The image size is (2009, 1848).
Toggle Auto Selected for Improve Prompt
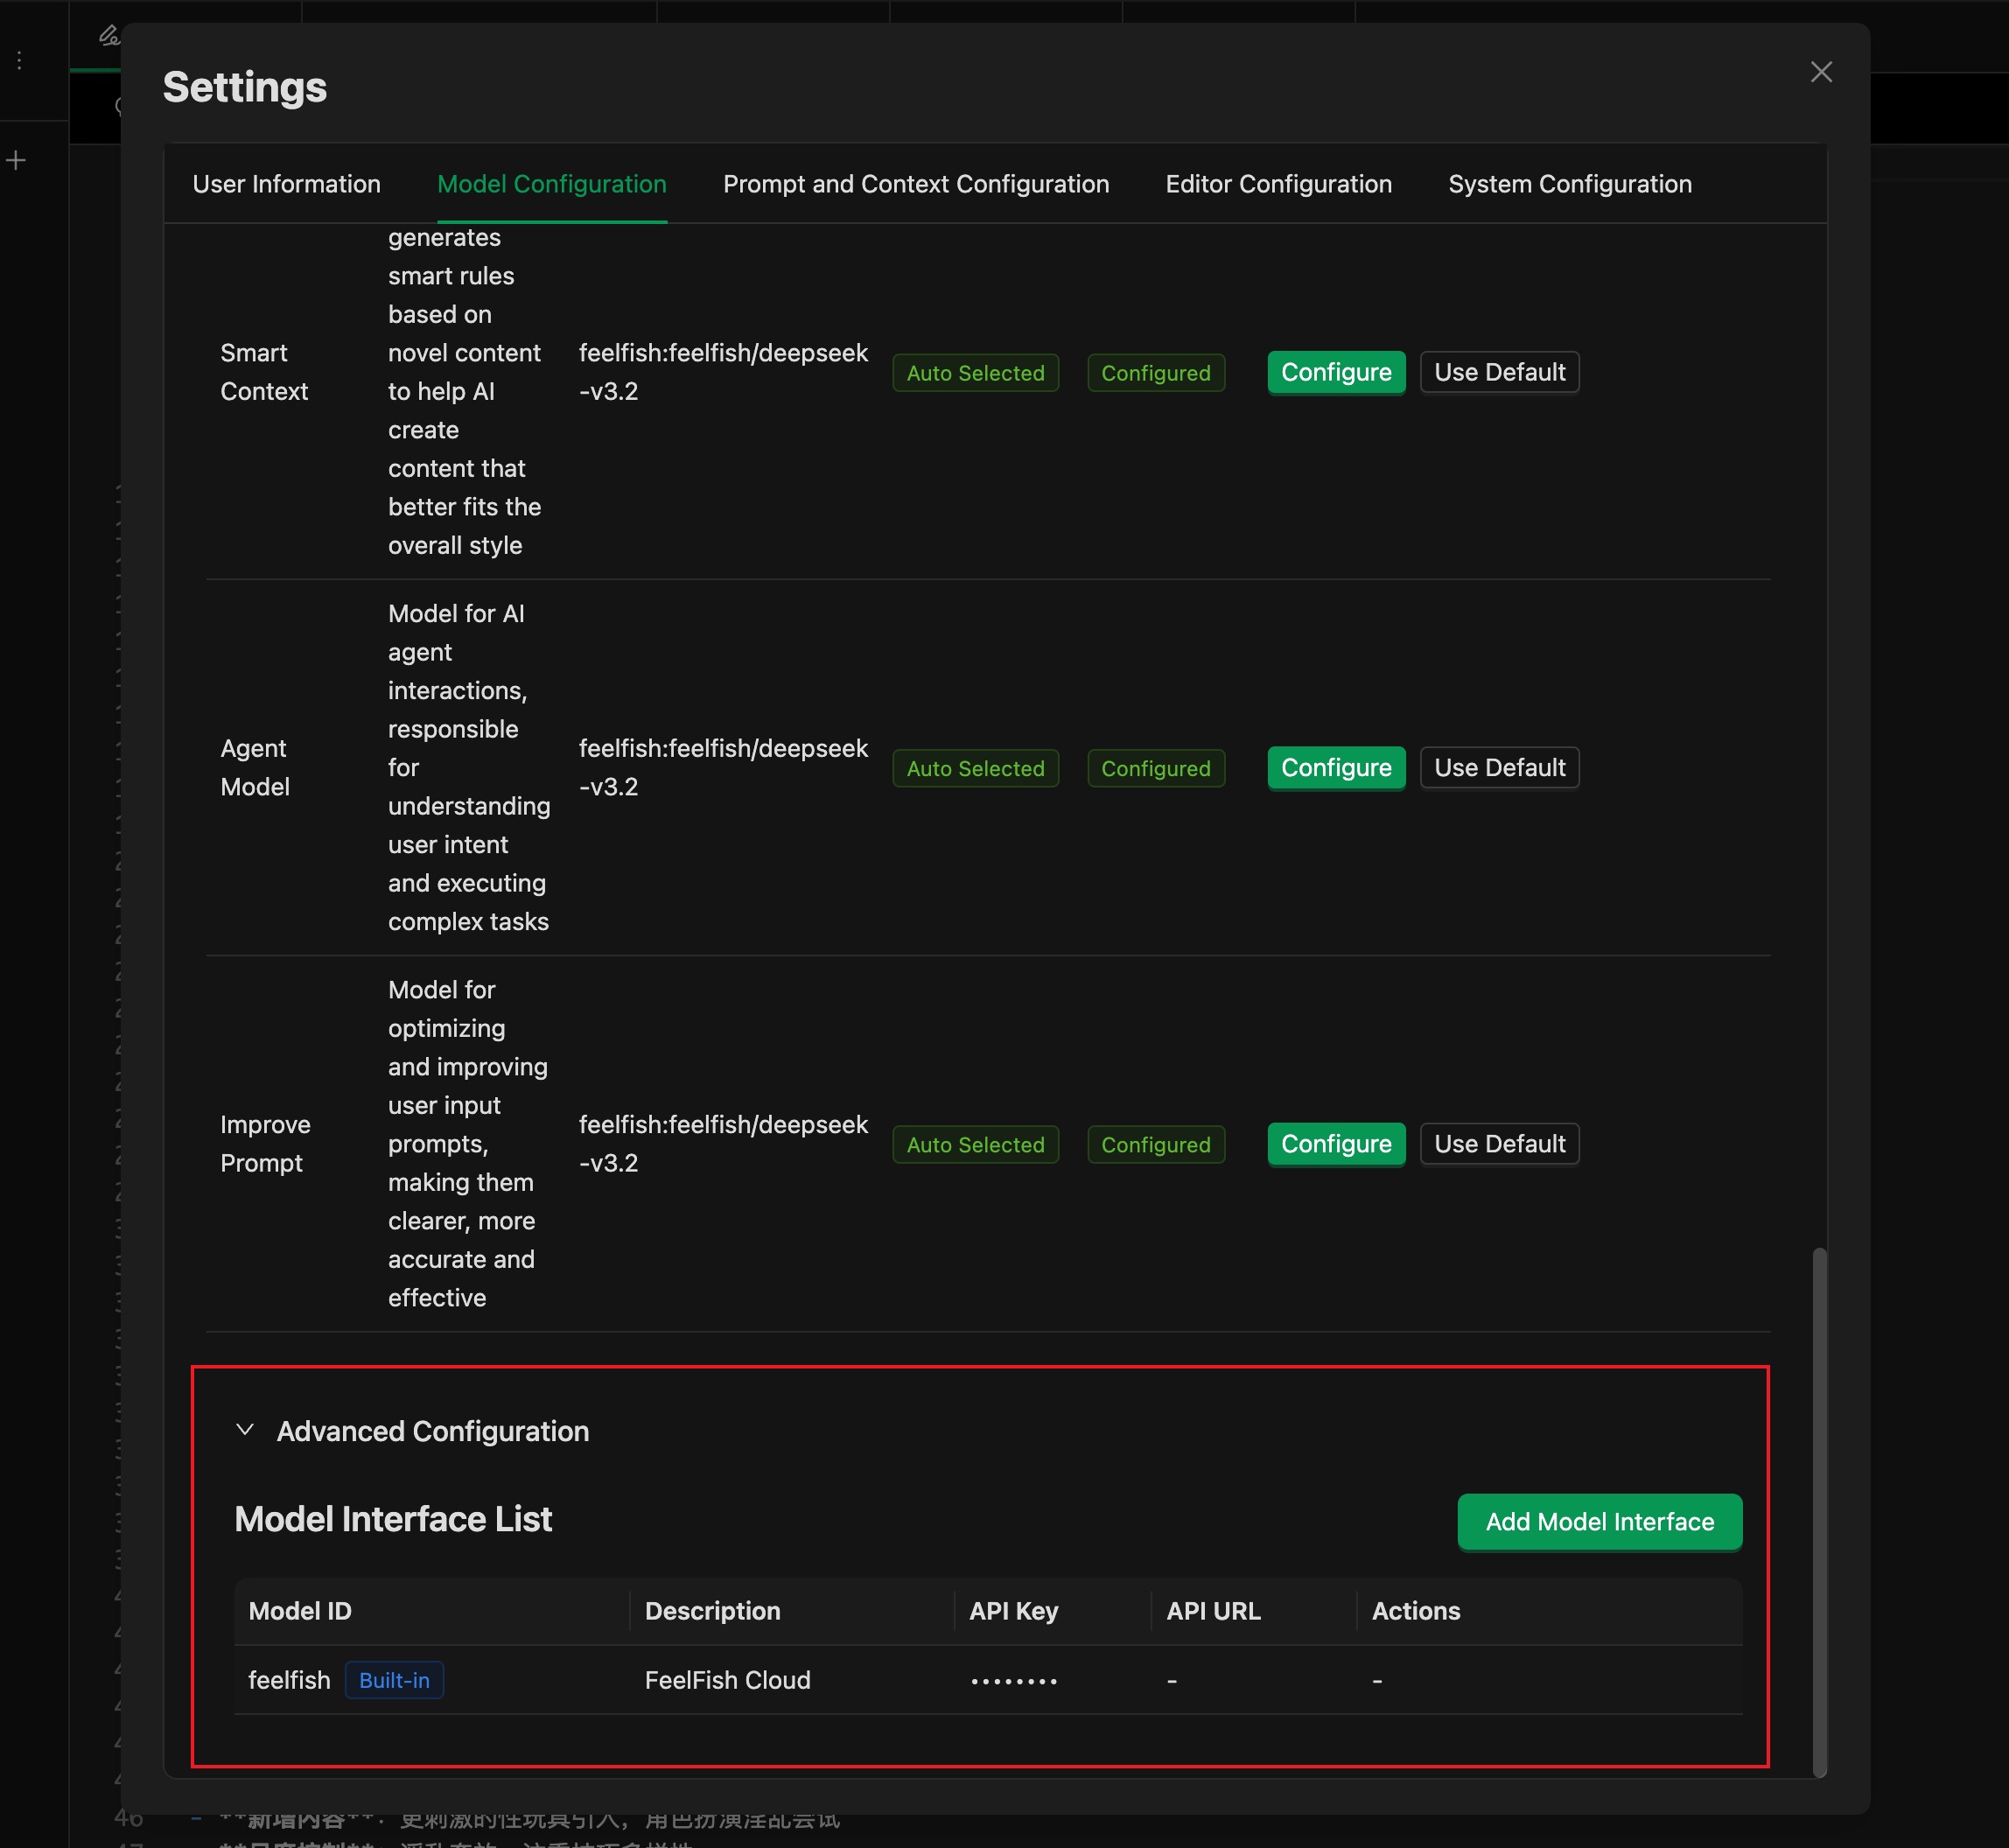coord(974,1144)
